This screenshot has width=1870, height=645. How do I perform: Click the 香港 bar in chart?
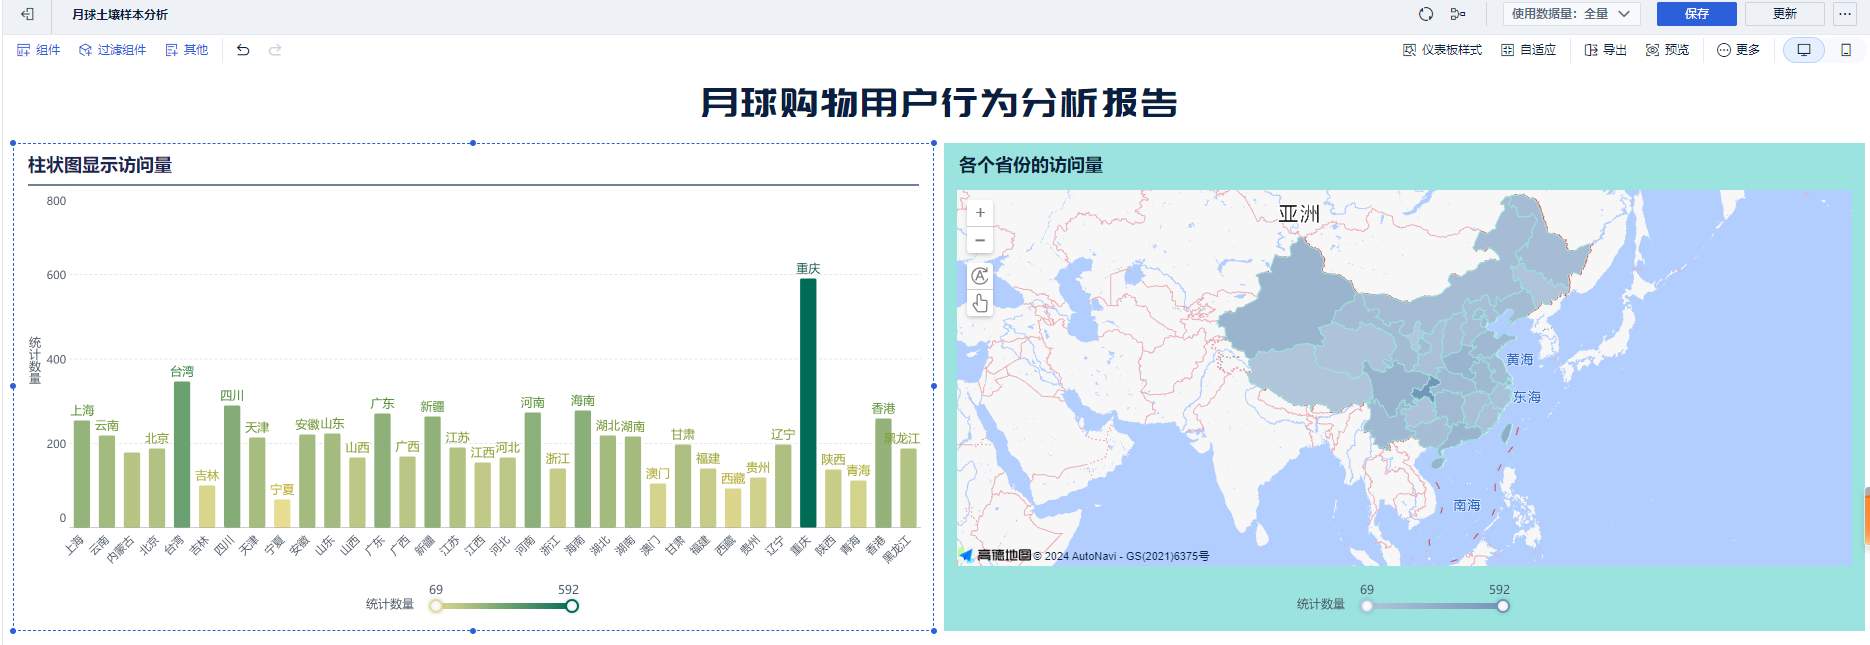click(x=884, y=473)
